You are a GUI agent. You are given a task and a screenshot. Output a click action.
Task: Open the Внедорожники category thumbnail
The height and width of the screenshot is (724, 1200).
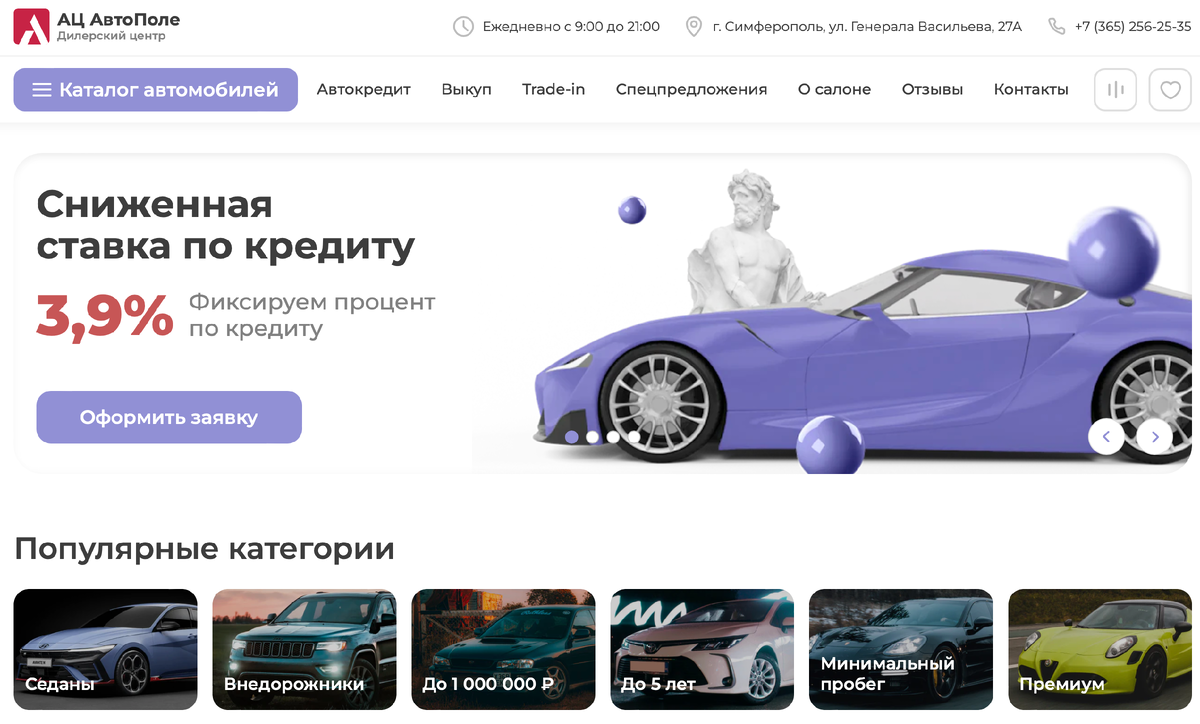(x=304, y=649)
